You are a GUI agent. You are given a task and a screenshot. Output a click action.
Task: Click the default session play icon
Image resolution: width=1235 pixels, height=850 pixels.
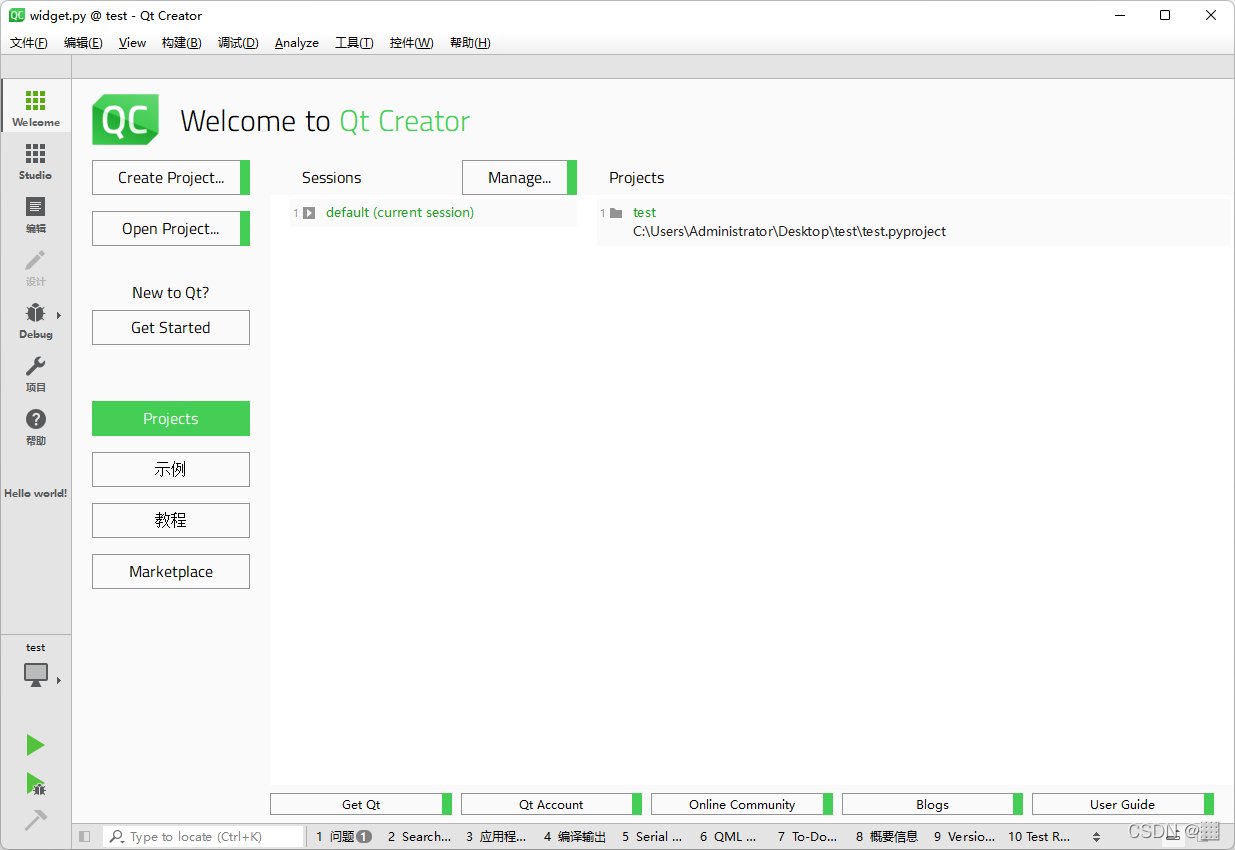point(309,213)
